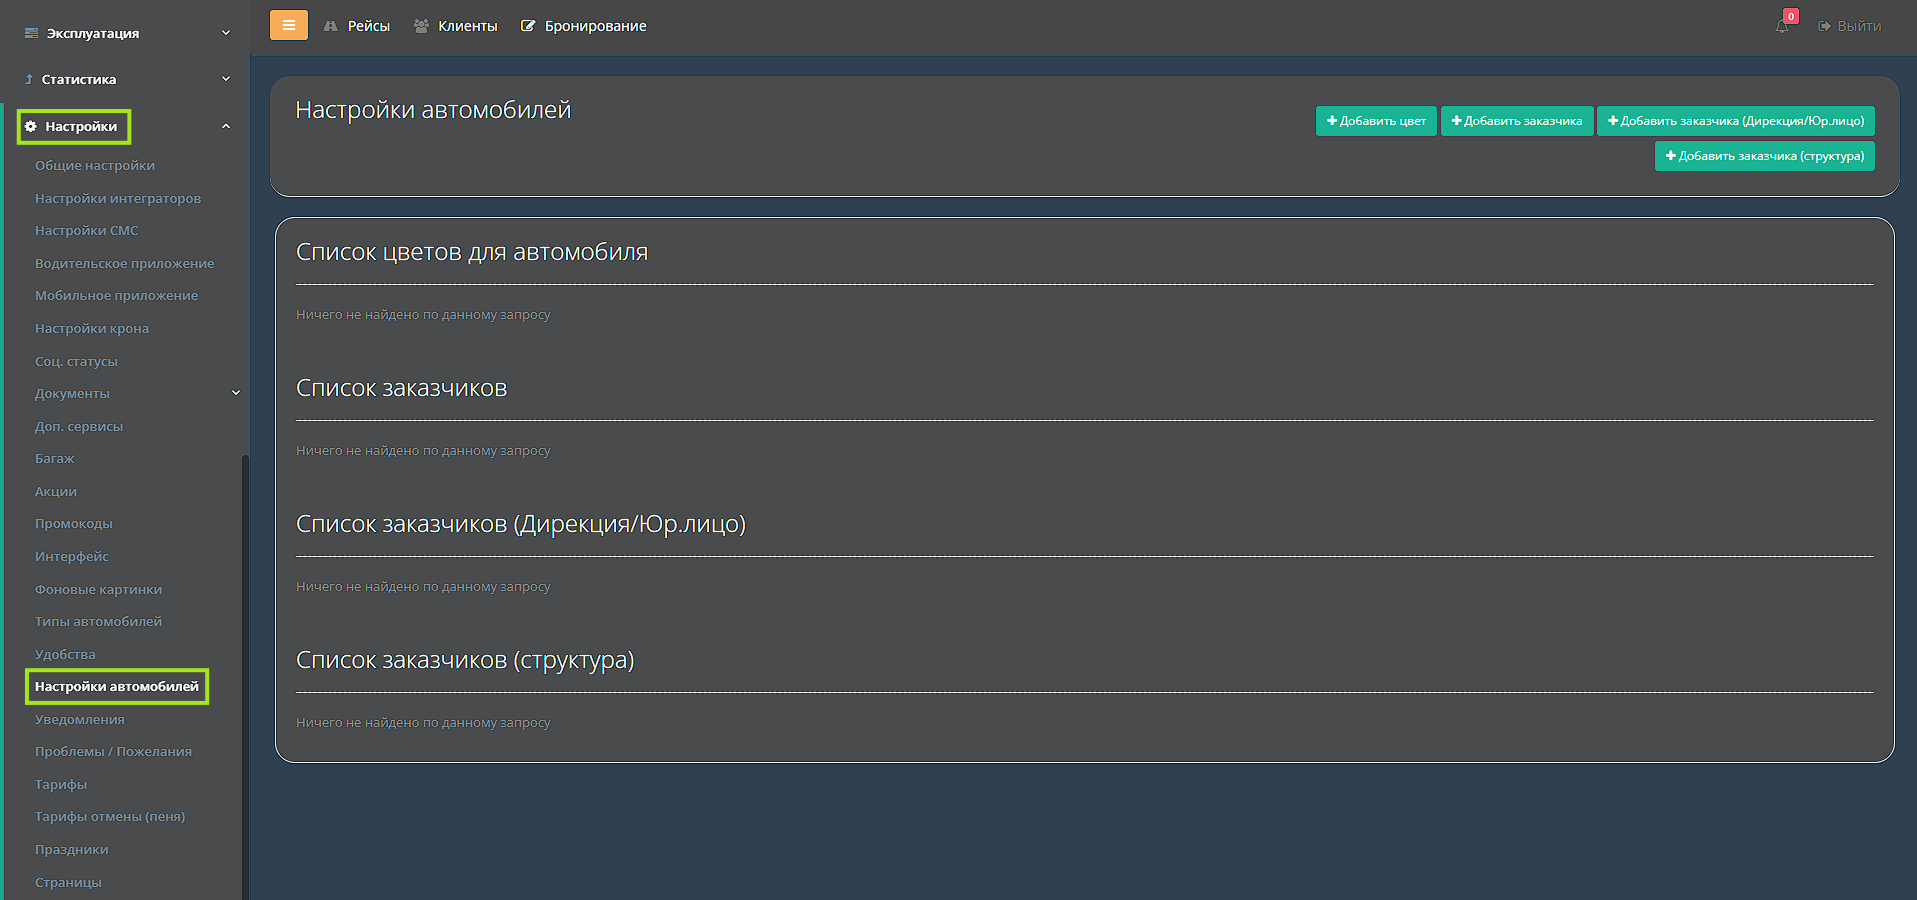Expand the Эксплуатация section chevron
Viewport: 1917px width, 900px height.
226,33
